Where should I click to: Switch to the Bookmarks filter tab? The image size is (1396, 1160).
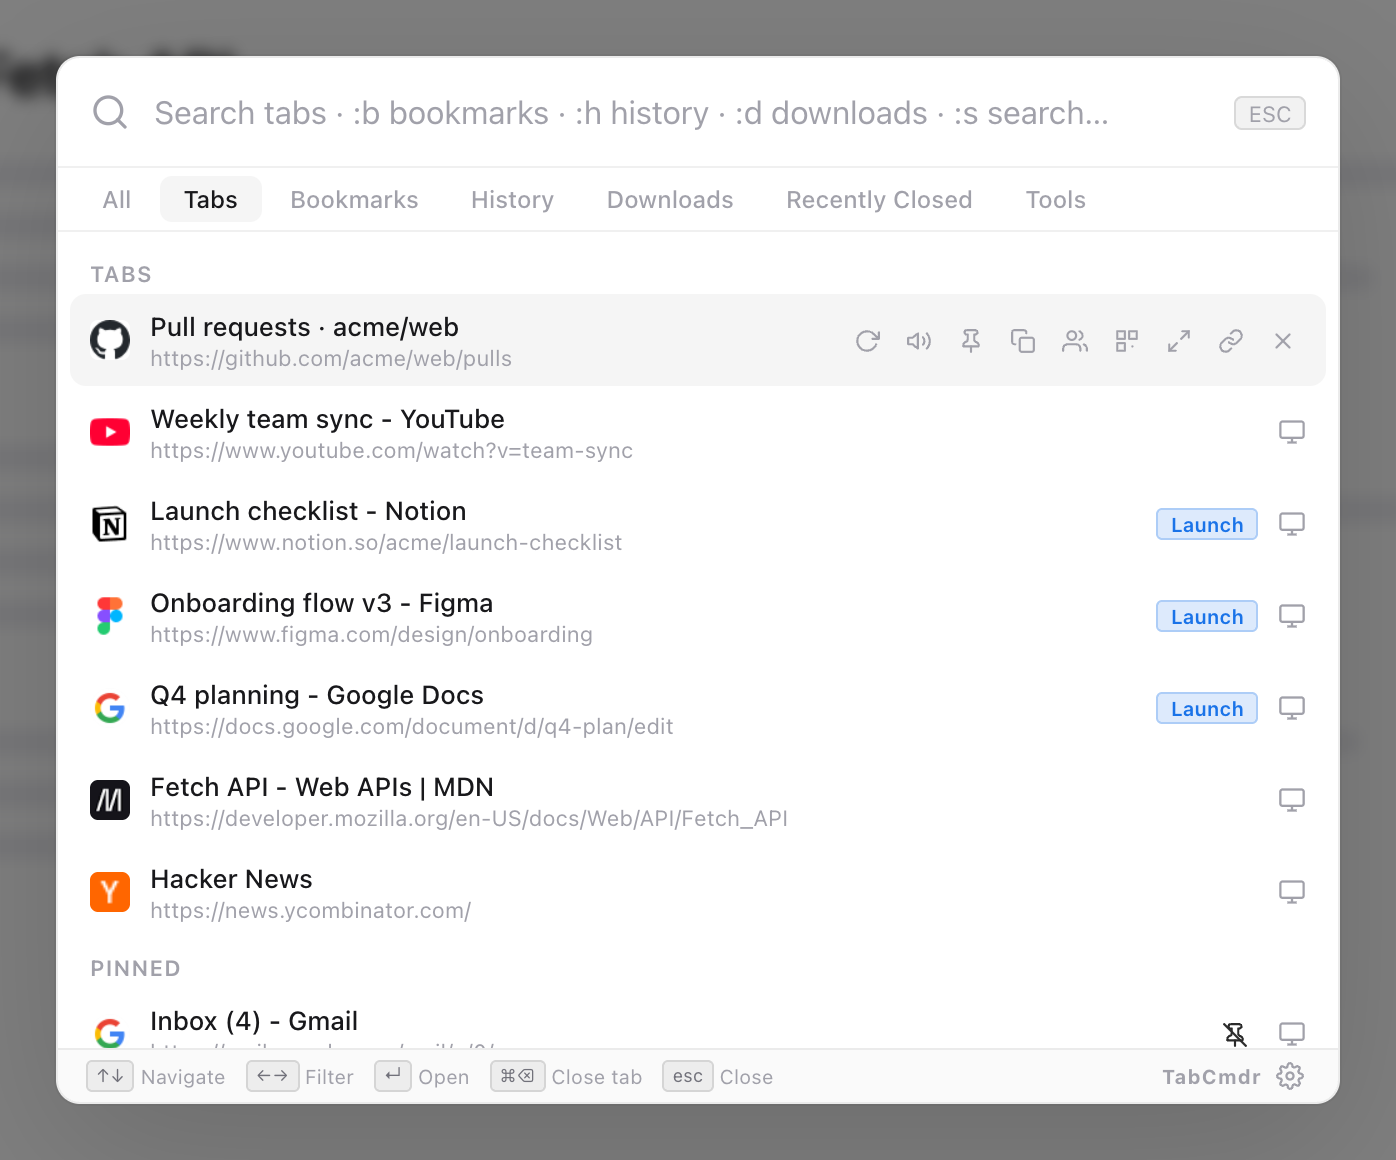coord(355,200)
